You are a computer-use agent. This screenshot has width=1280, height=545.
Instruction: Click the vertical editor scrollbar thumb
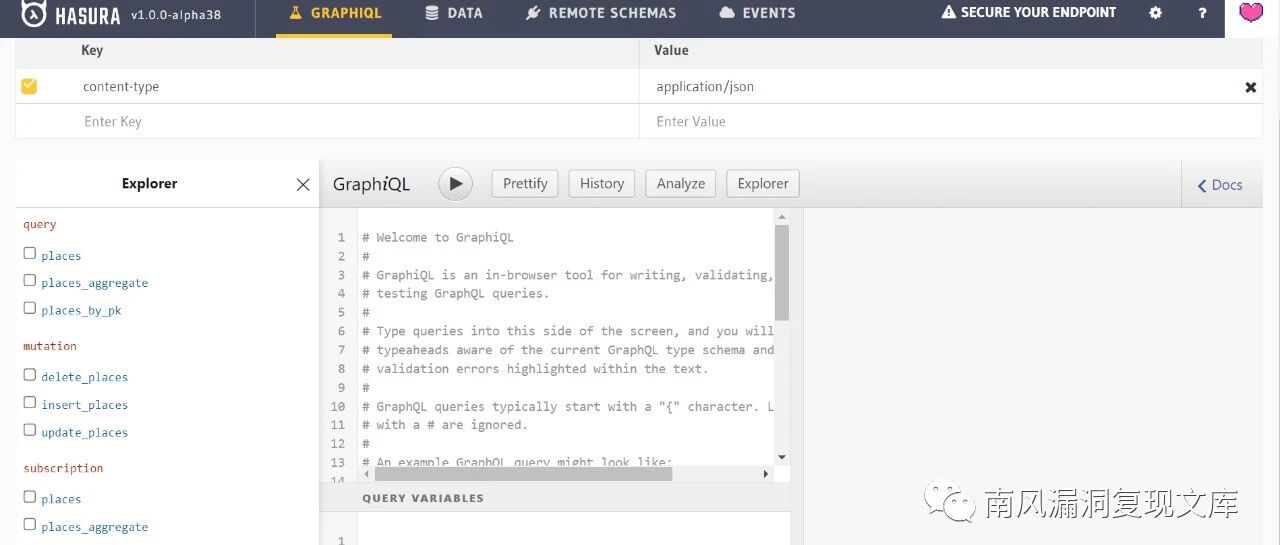tap(782, 272)
